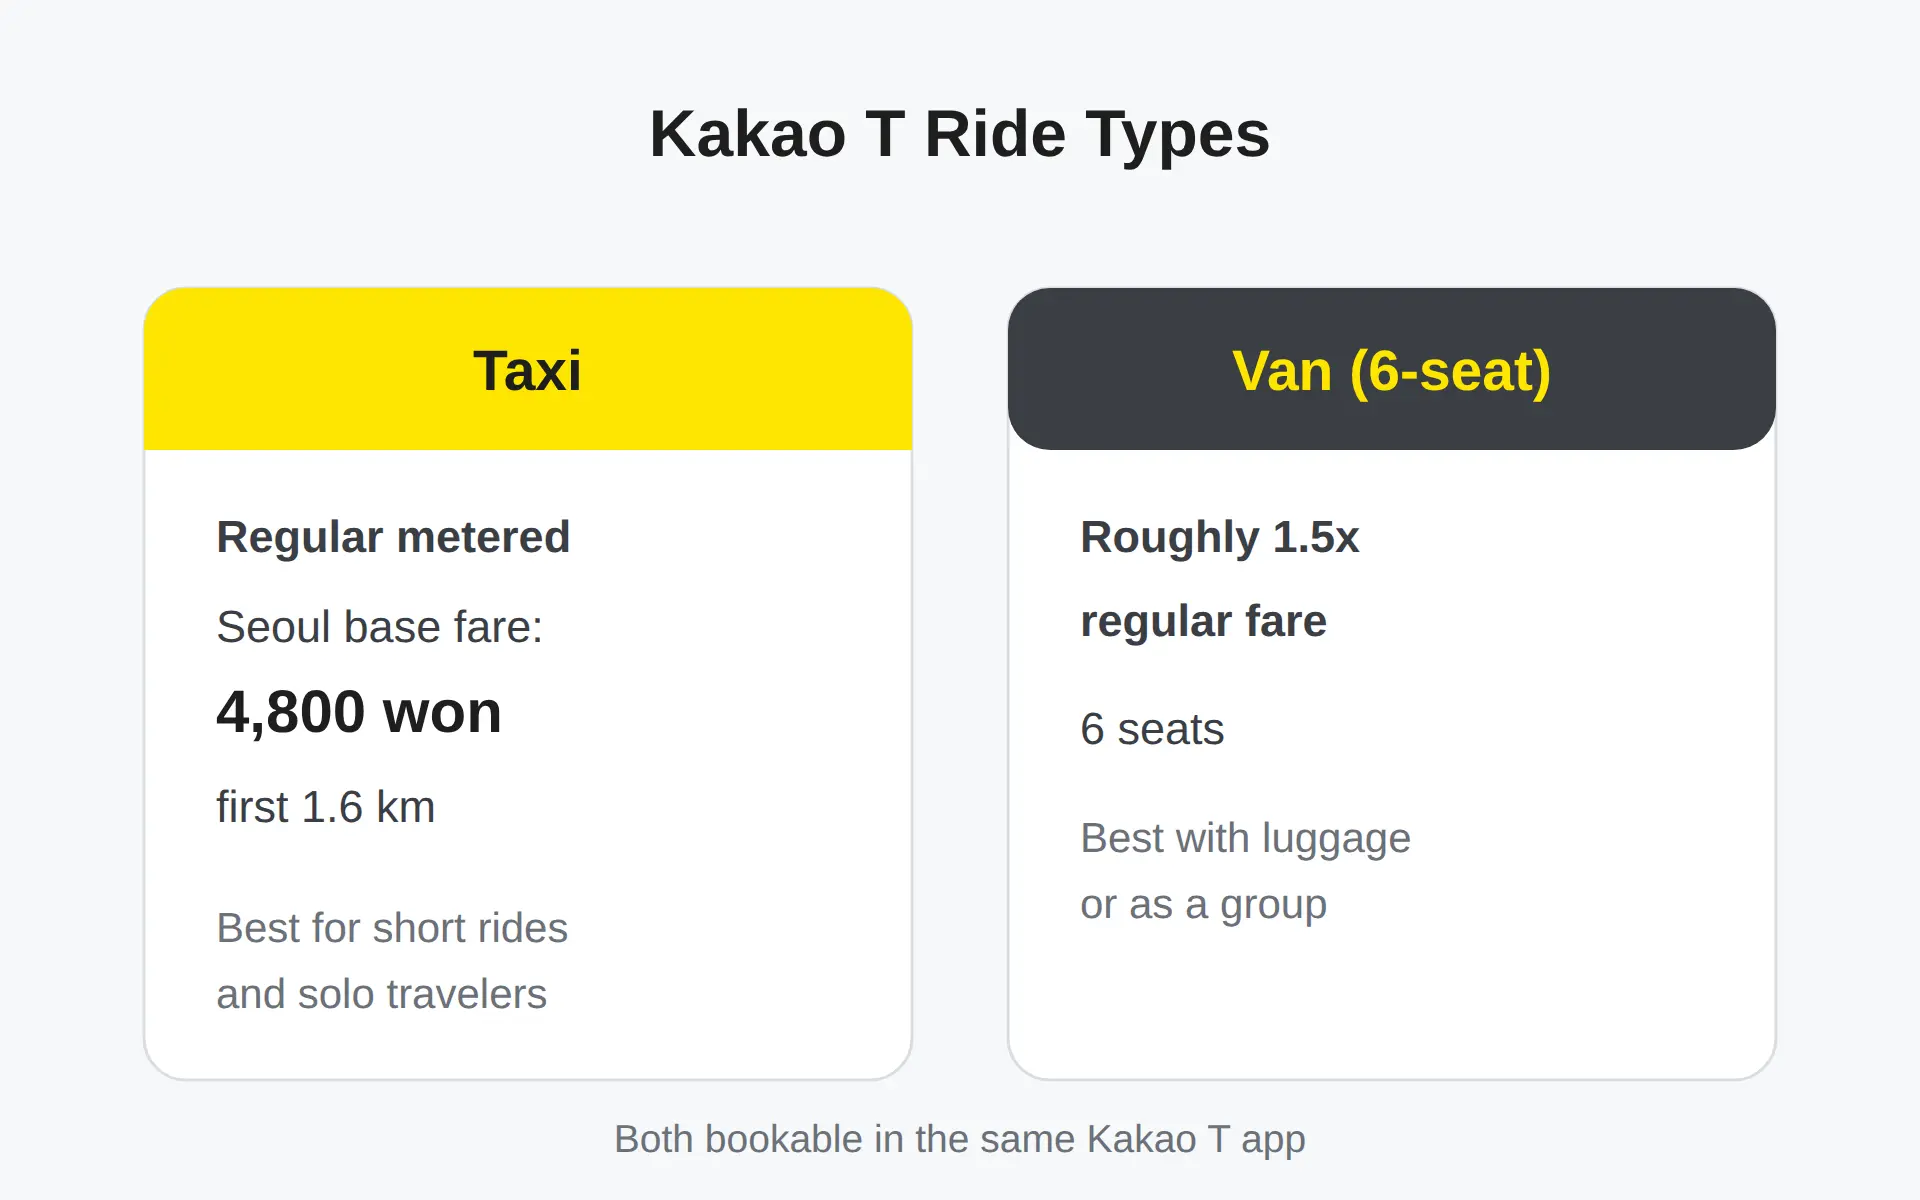Click the Kakao T Ride Types title
Viewport: 1920px width, 1200px height.
[959, 134]
